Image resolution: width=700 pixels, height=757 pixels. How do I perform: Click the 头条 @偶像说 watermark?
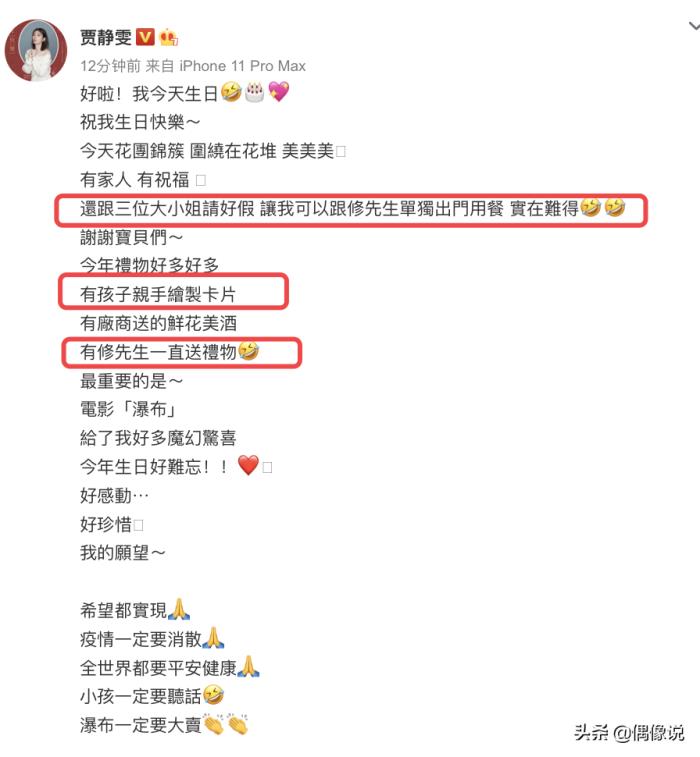pyautogui.click(x=629, y=733)
